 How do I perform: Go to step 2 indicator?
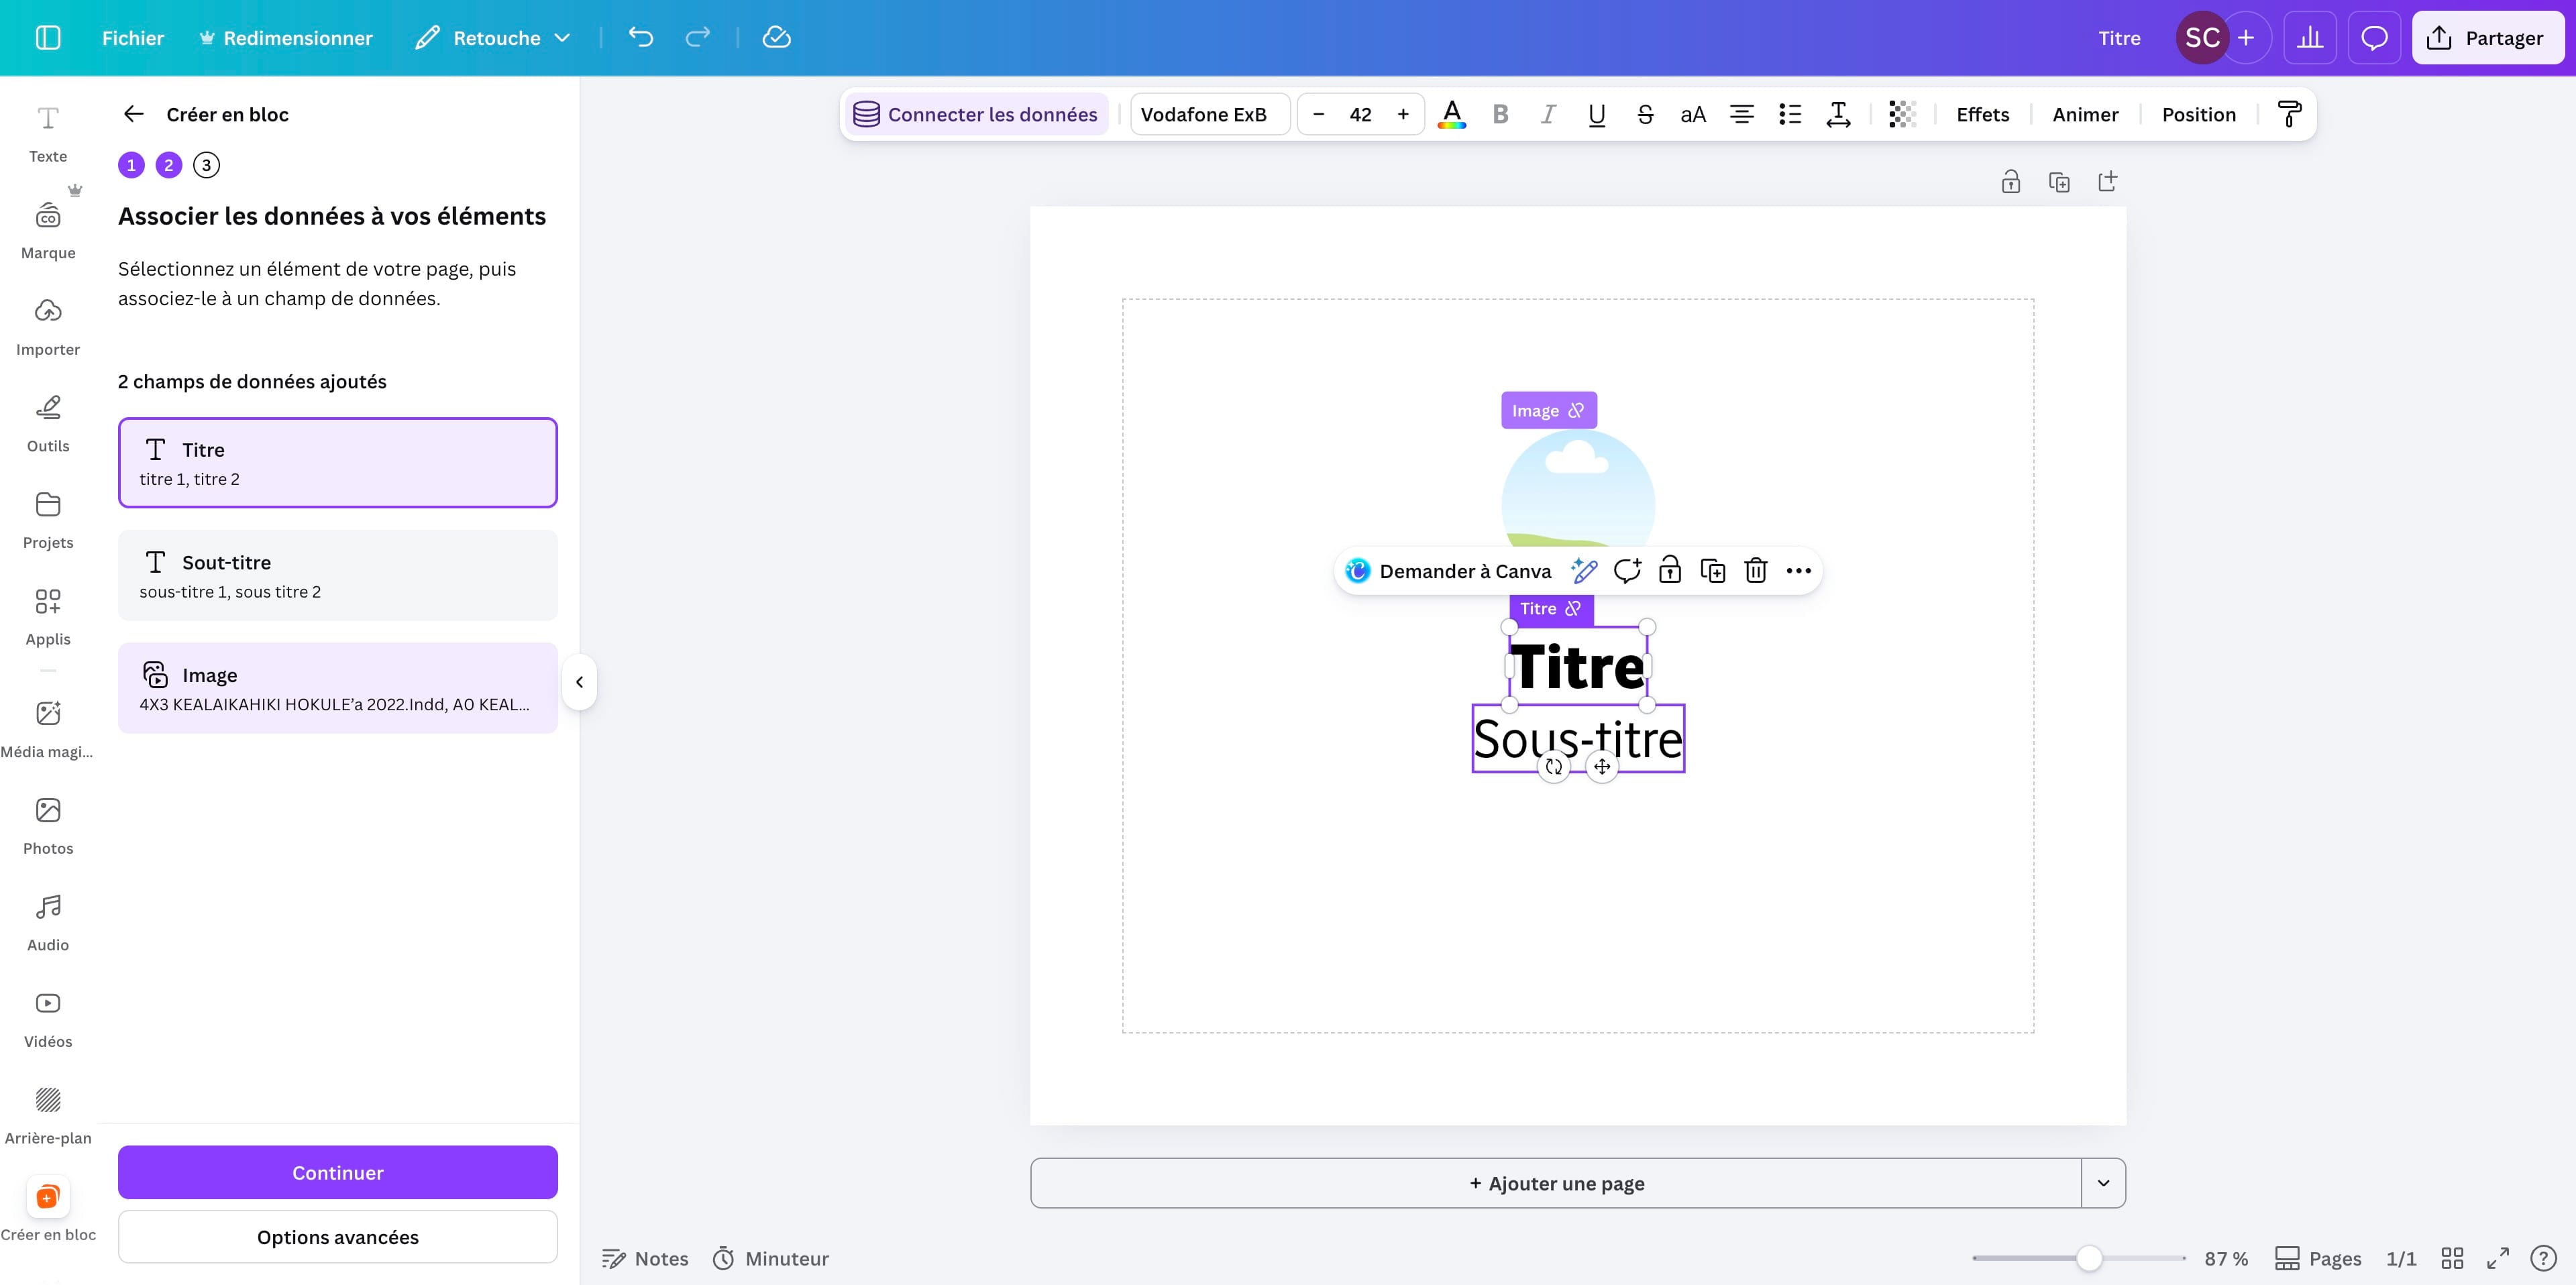[x=169, y=165]
